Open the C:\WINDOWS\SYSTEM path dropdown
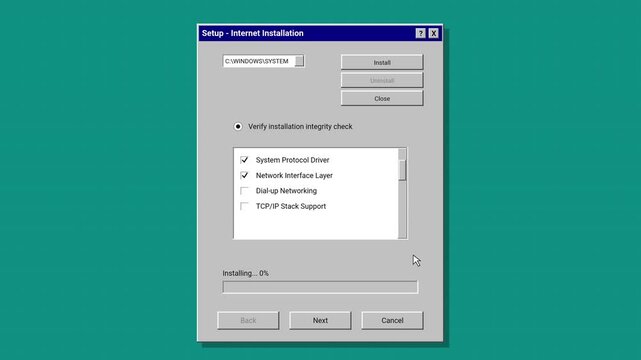 pos(299,61)
